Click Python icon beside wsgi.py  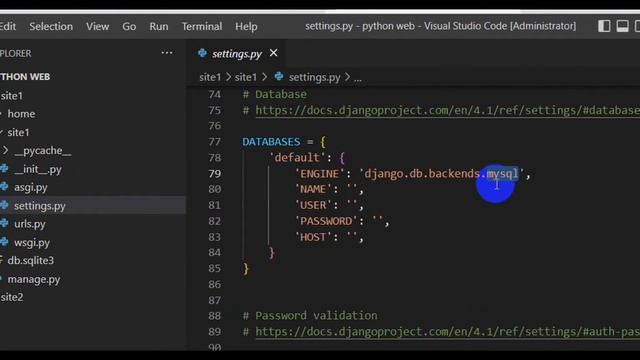click(x=4, y=242)
